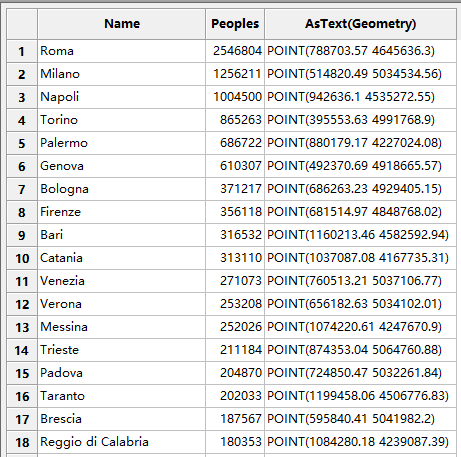461x457 pixels.
Task: Select the Bologna geometry cell
Action: [x=361, y=189]
